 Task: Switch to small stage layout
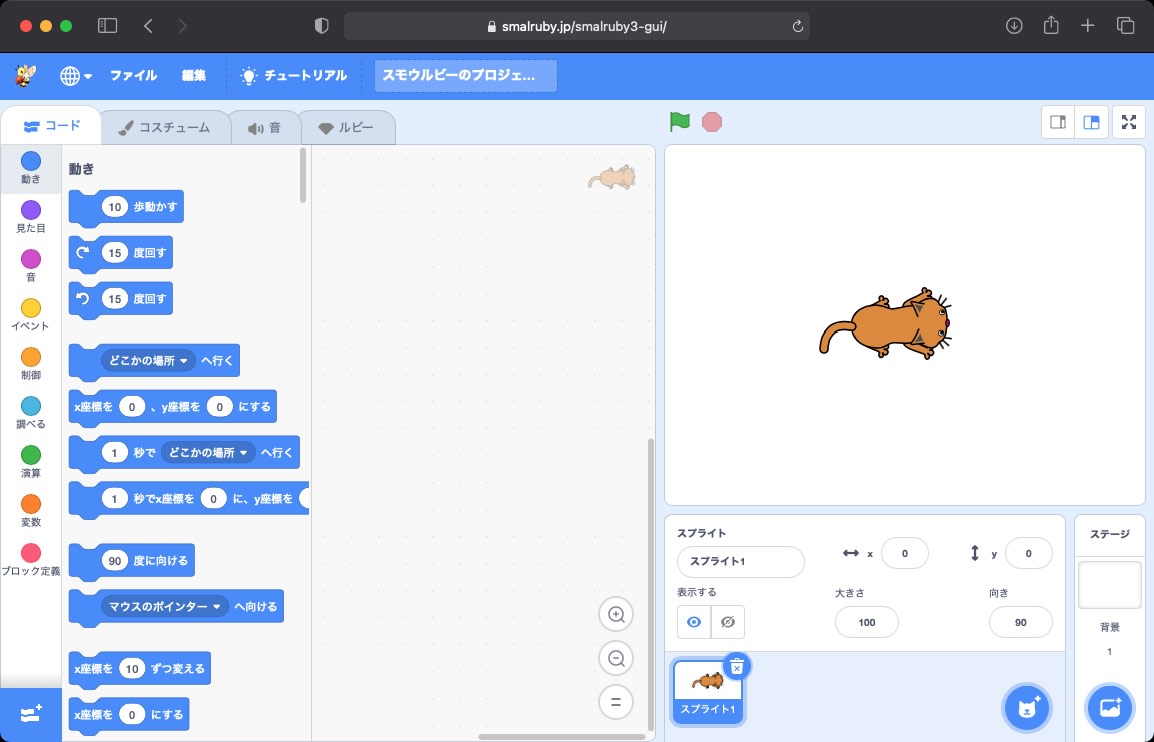pyautogui.click(x=1058, y=122)
